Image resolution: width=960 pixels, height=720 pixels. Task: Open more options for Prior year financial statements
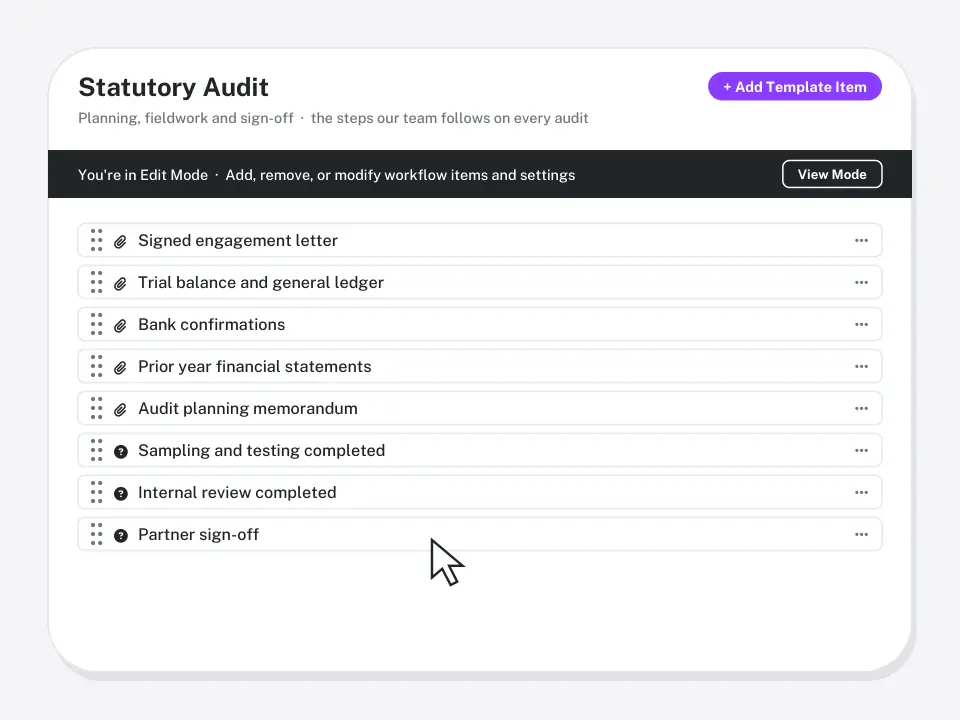(861, 366)
